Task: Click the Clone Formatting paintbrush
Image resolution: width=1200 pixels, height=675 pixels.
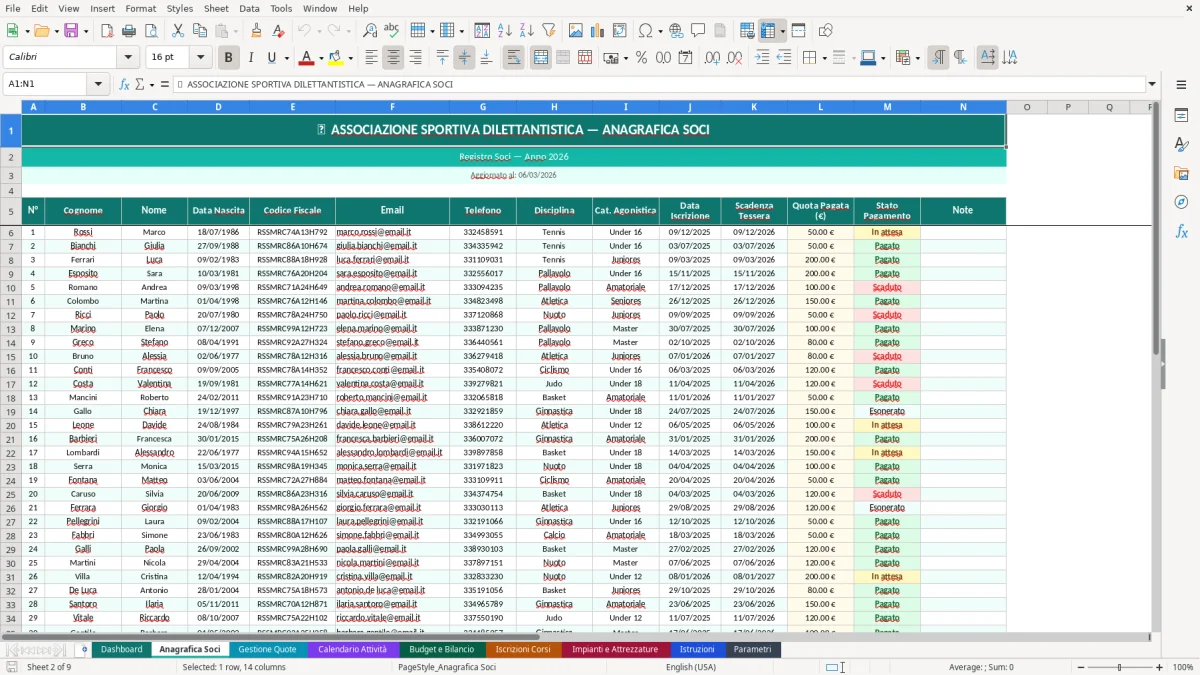Action: pos(256,31)
